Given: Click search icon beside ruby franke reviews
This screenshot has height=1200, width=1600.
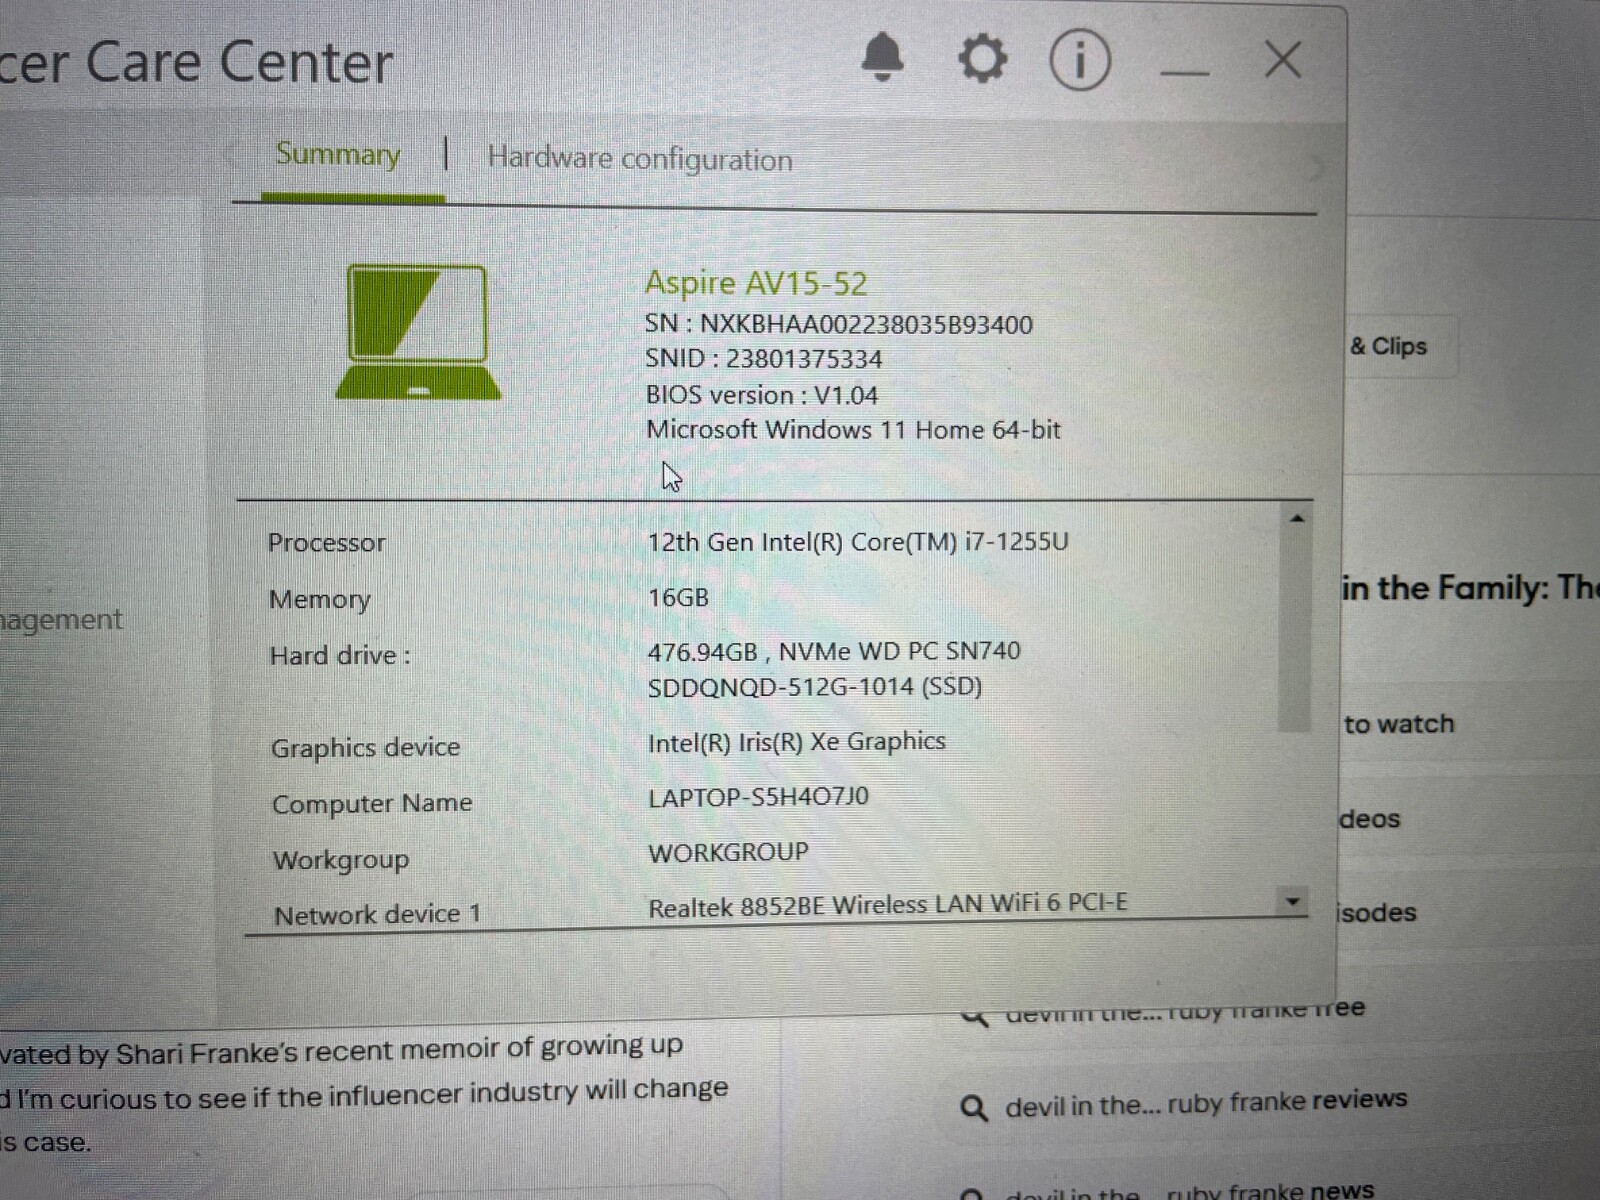Looking at the screenshot, I should click(x=974, y=1108).
